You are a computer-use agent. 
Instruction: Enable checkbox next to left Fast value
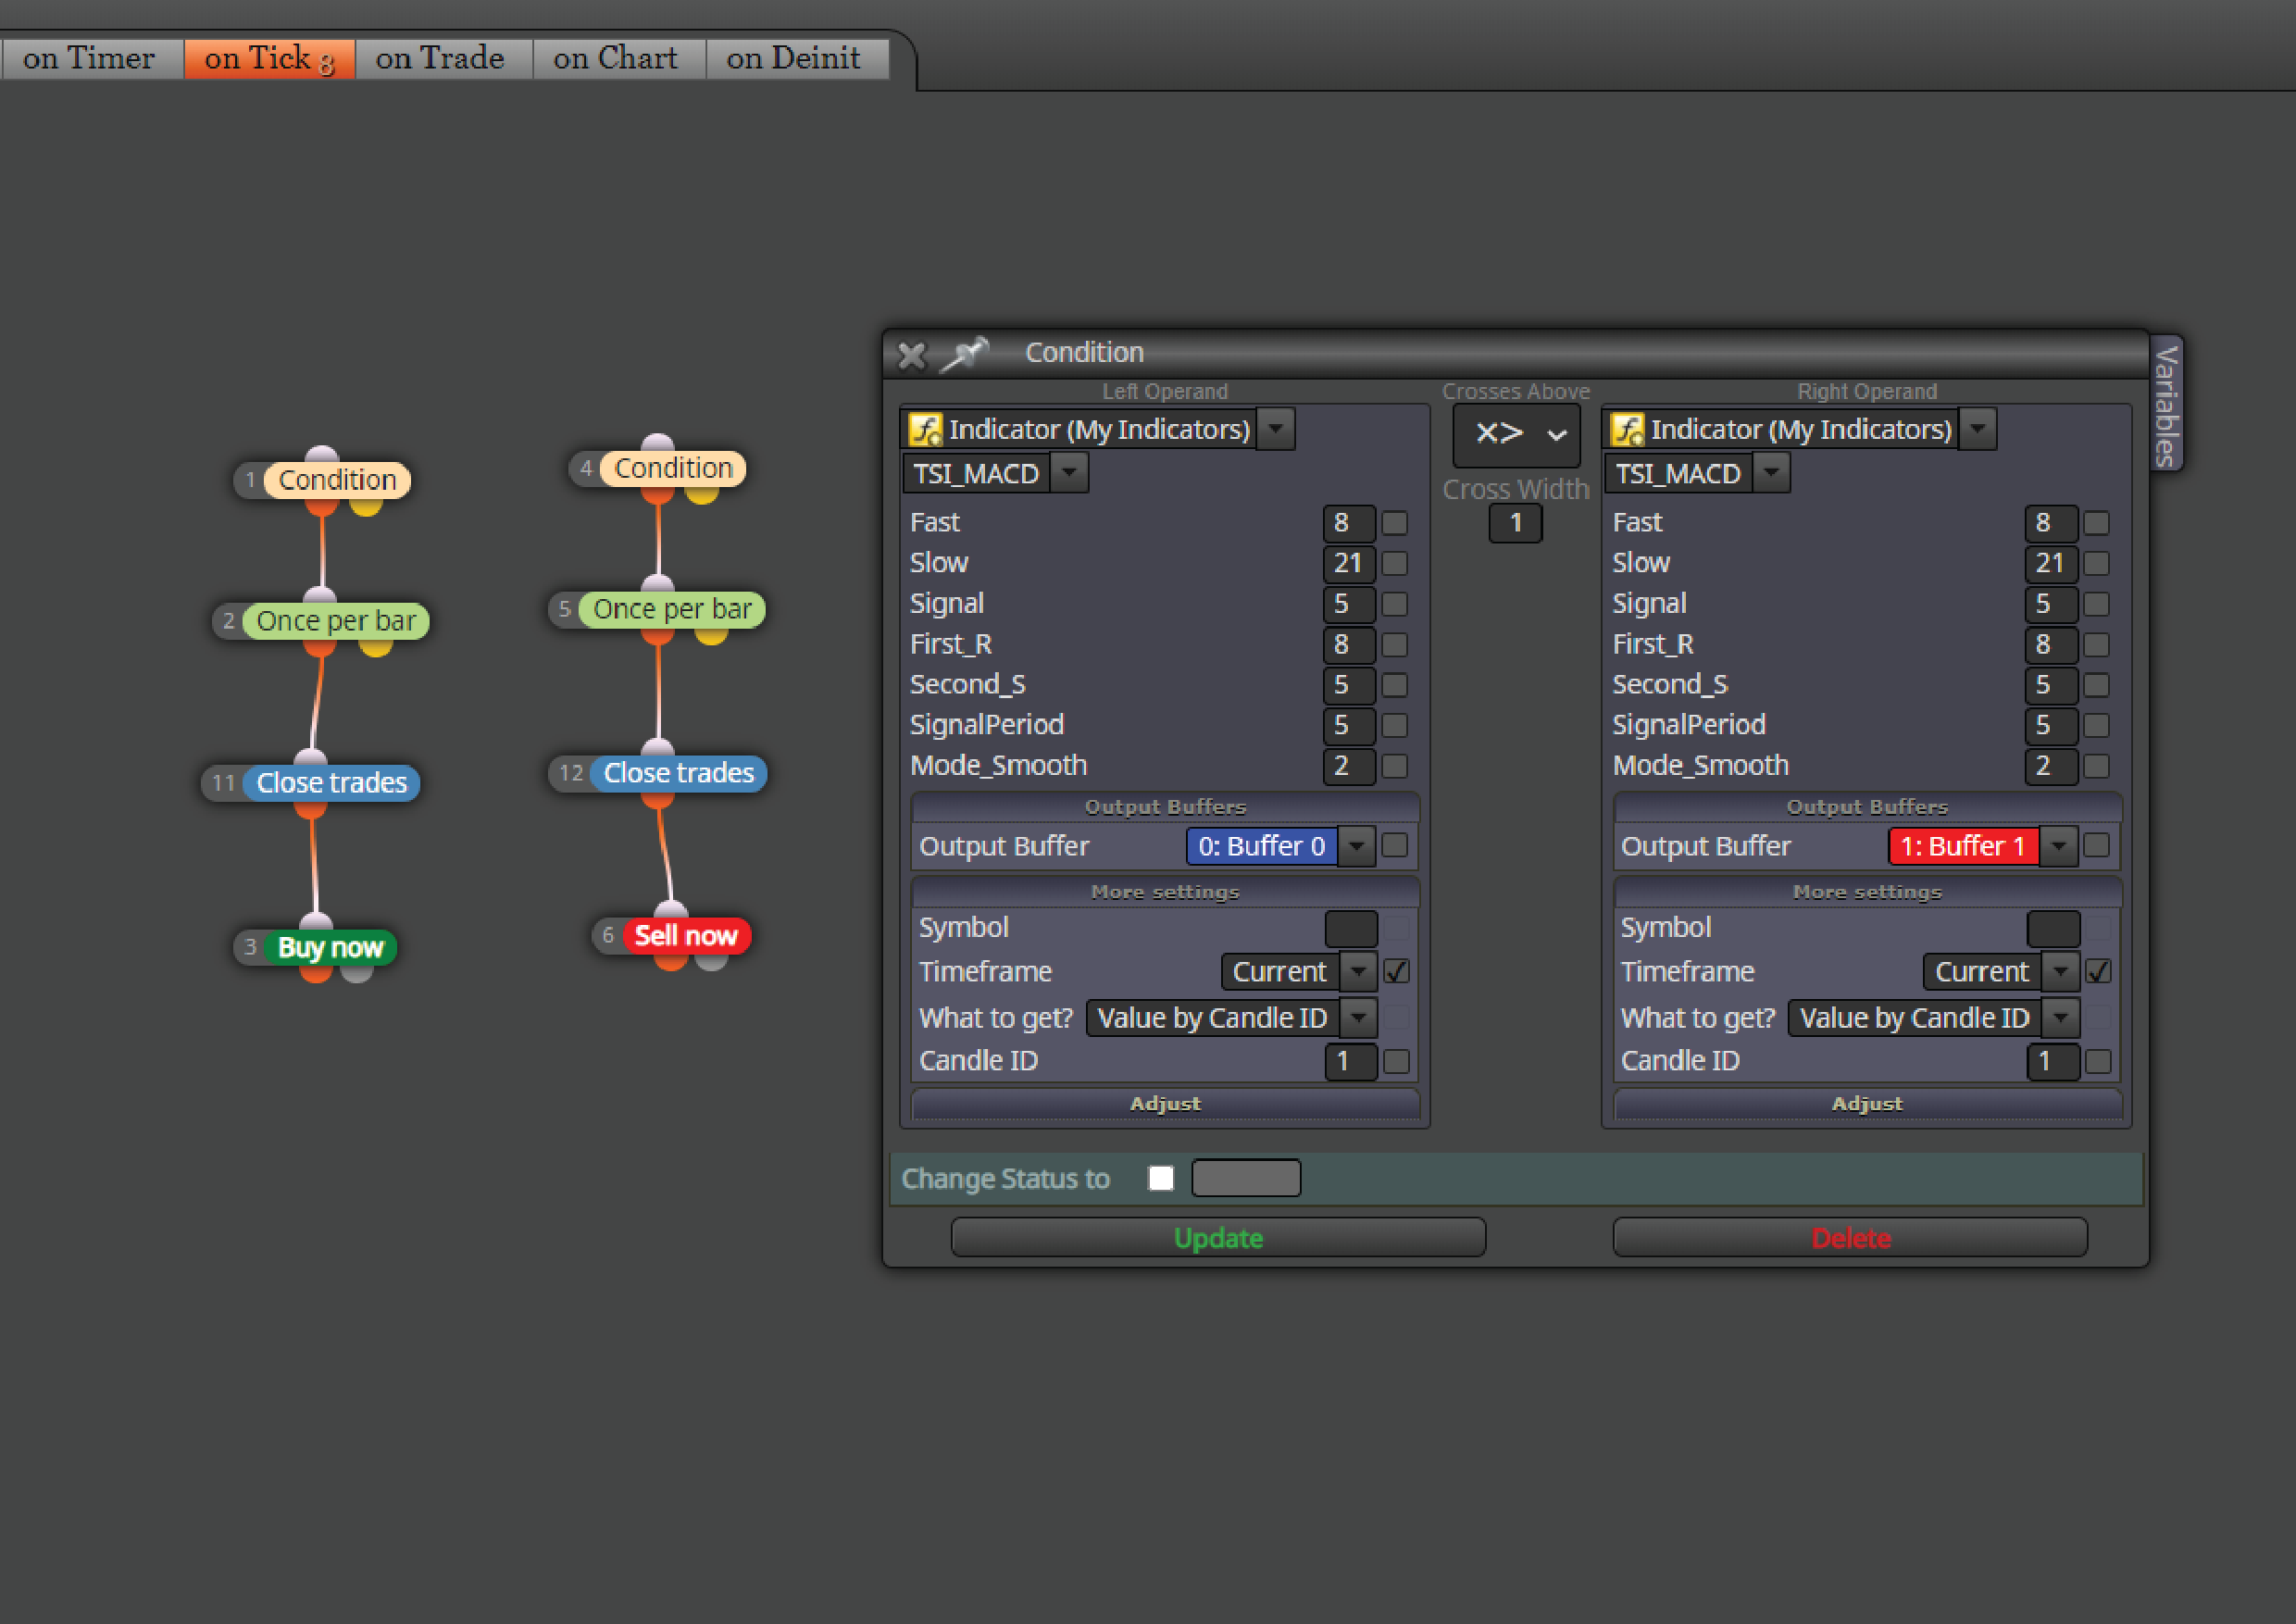1394,523
